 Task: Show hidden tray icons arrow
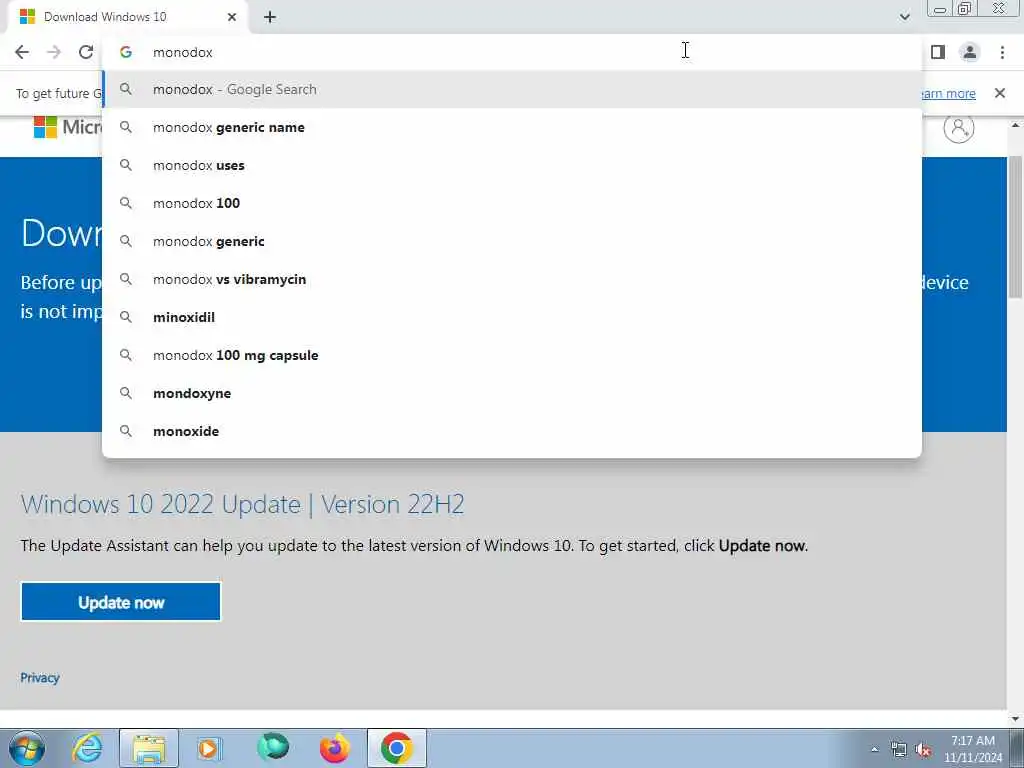pos(874,750)
